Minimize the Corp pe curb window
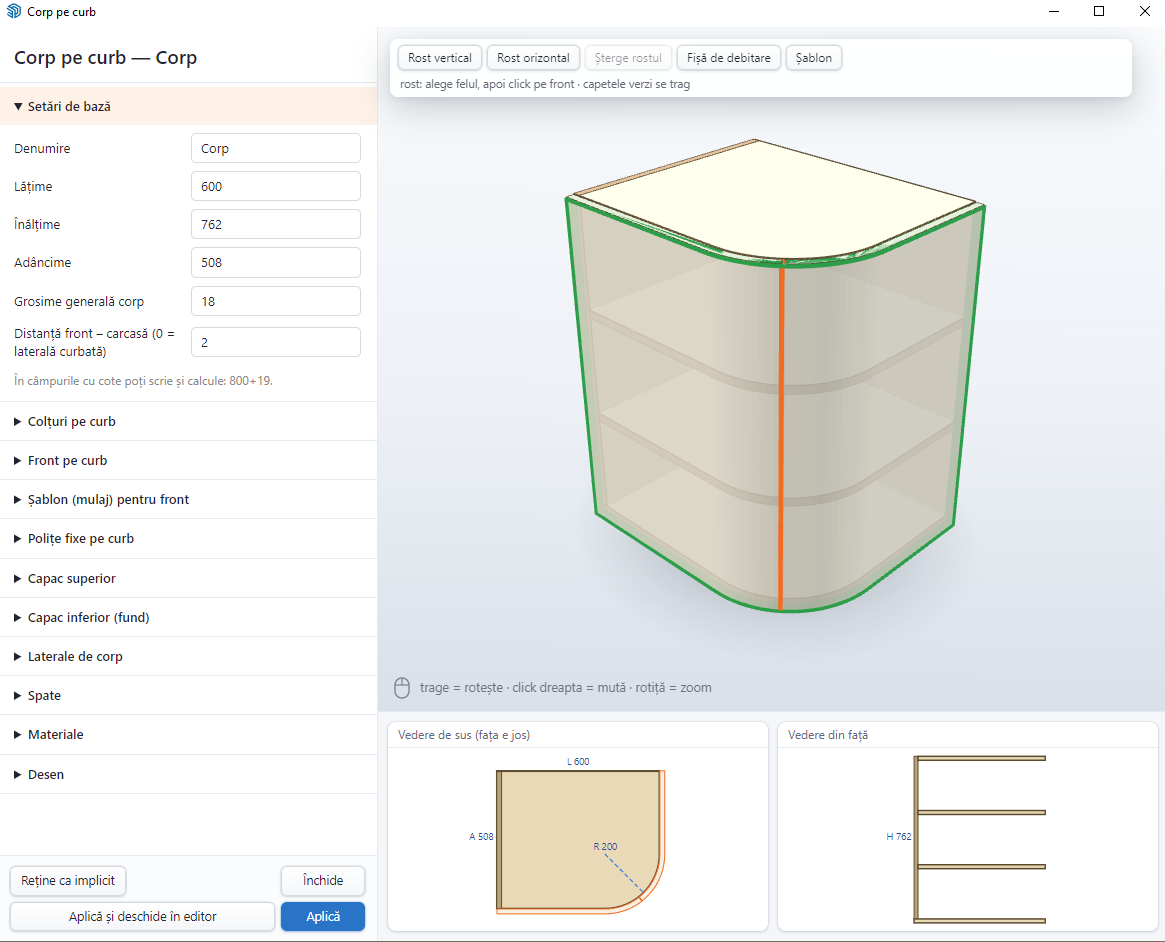 [x=1054, y=11]
